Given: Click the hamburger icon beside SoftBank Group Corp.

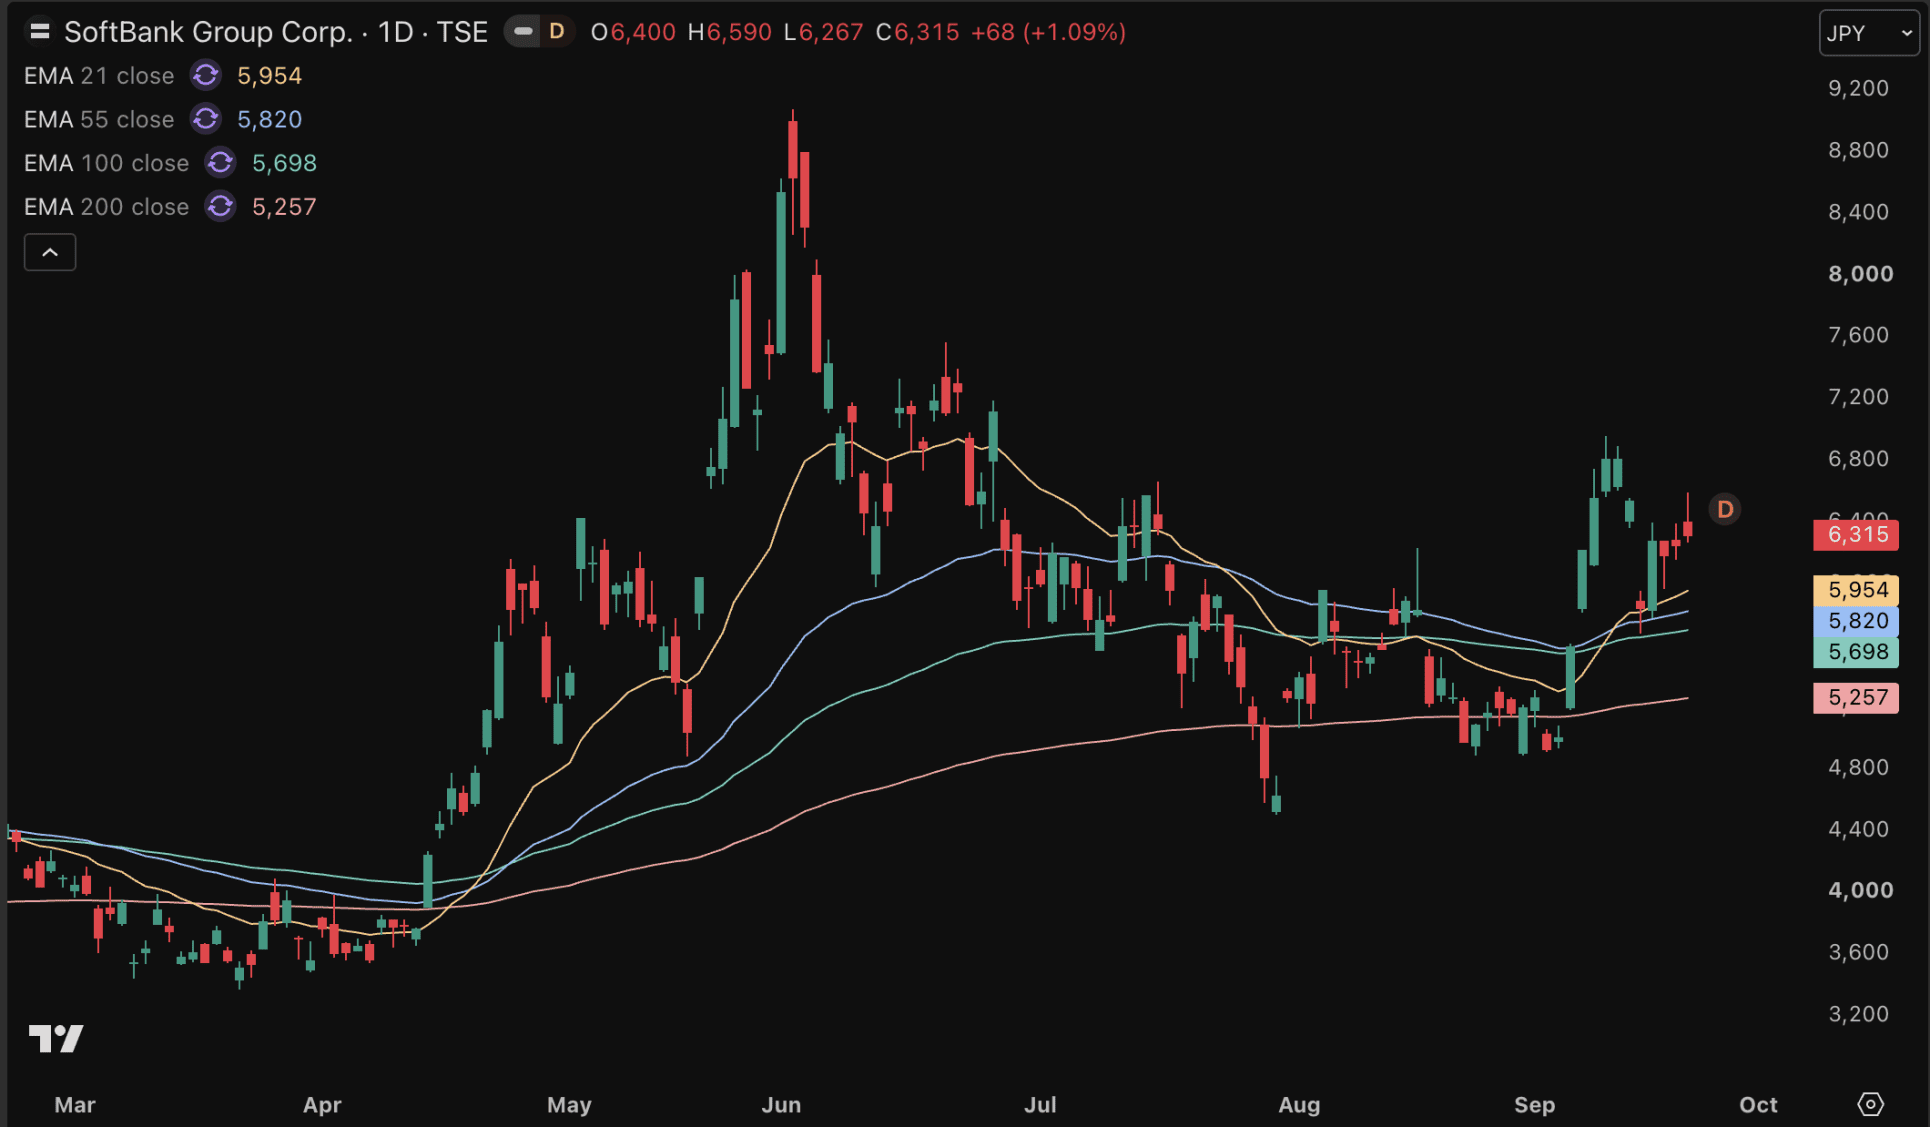Looking at the screenshot, I should [x=40, y=32].
